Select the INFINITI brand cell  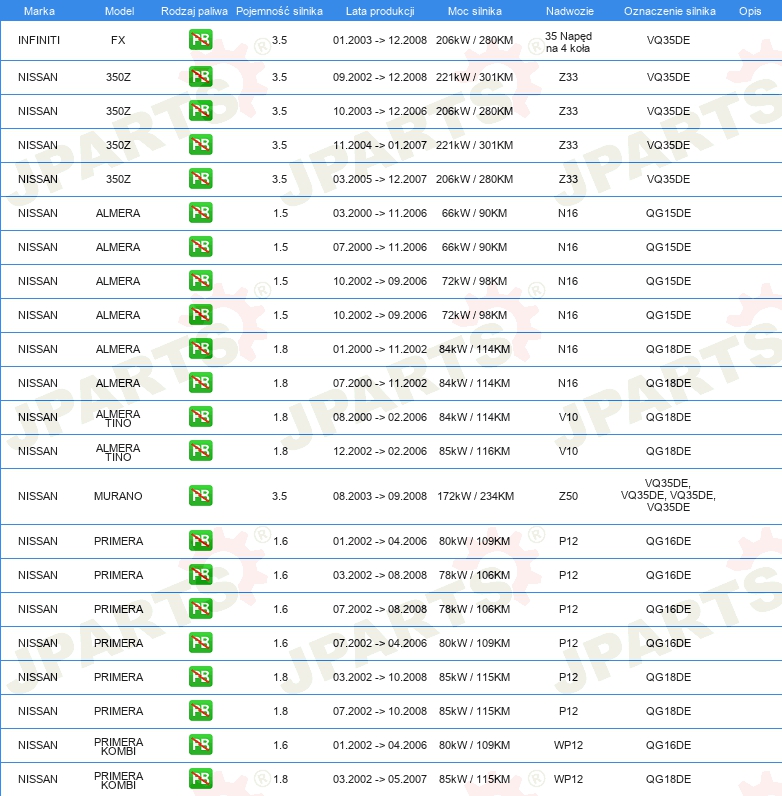[x=39, y=40]
